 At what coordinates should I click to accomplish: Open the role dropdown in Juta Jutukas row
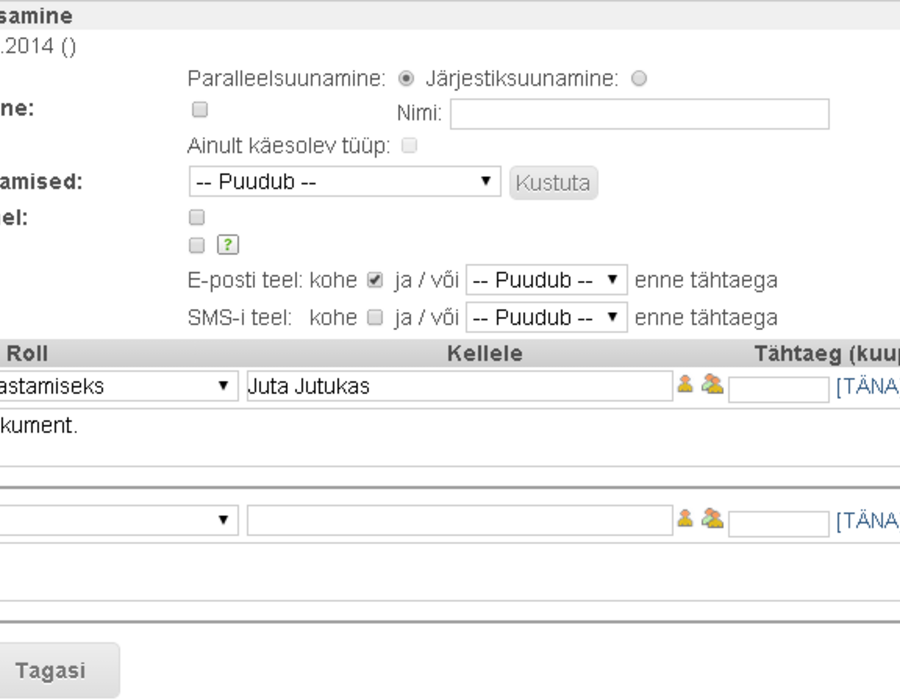118,386
